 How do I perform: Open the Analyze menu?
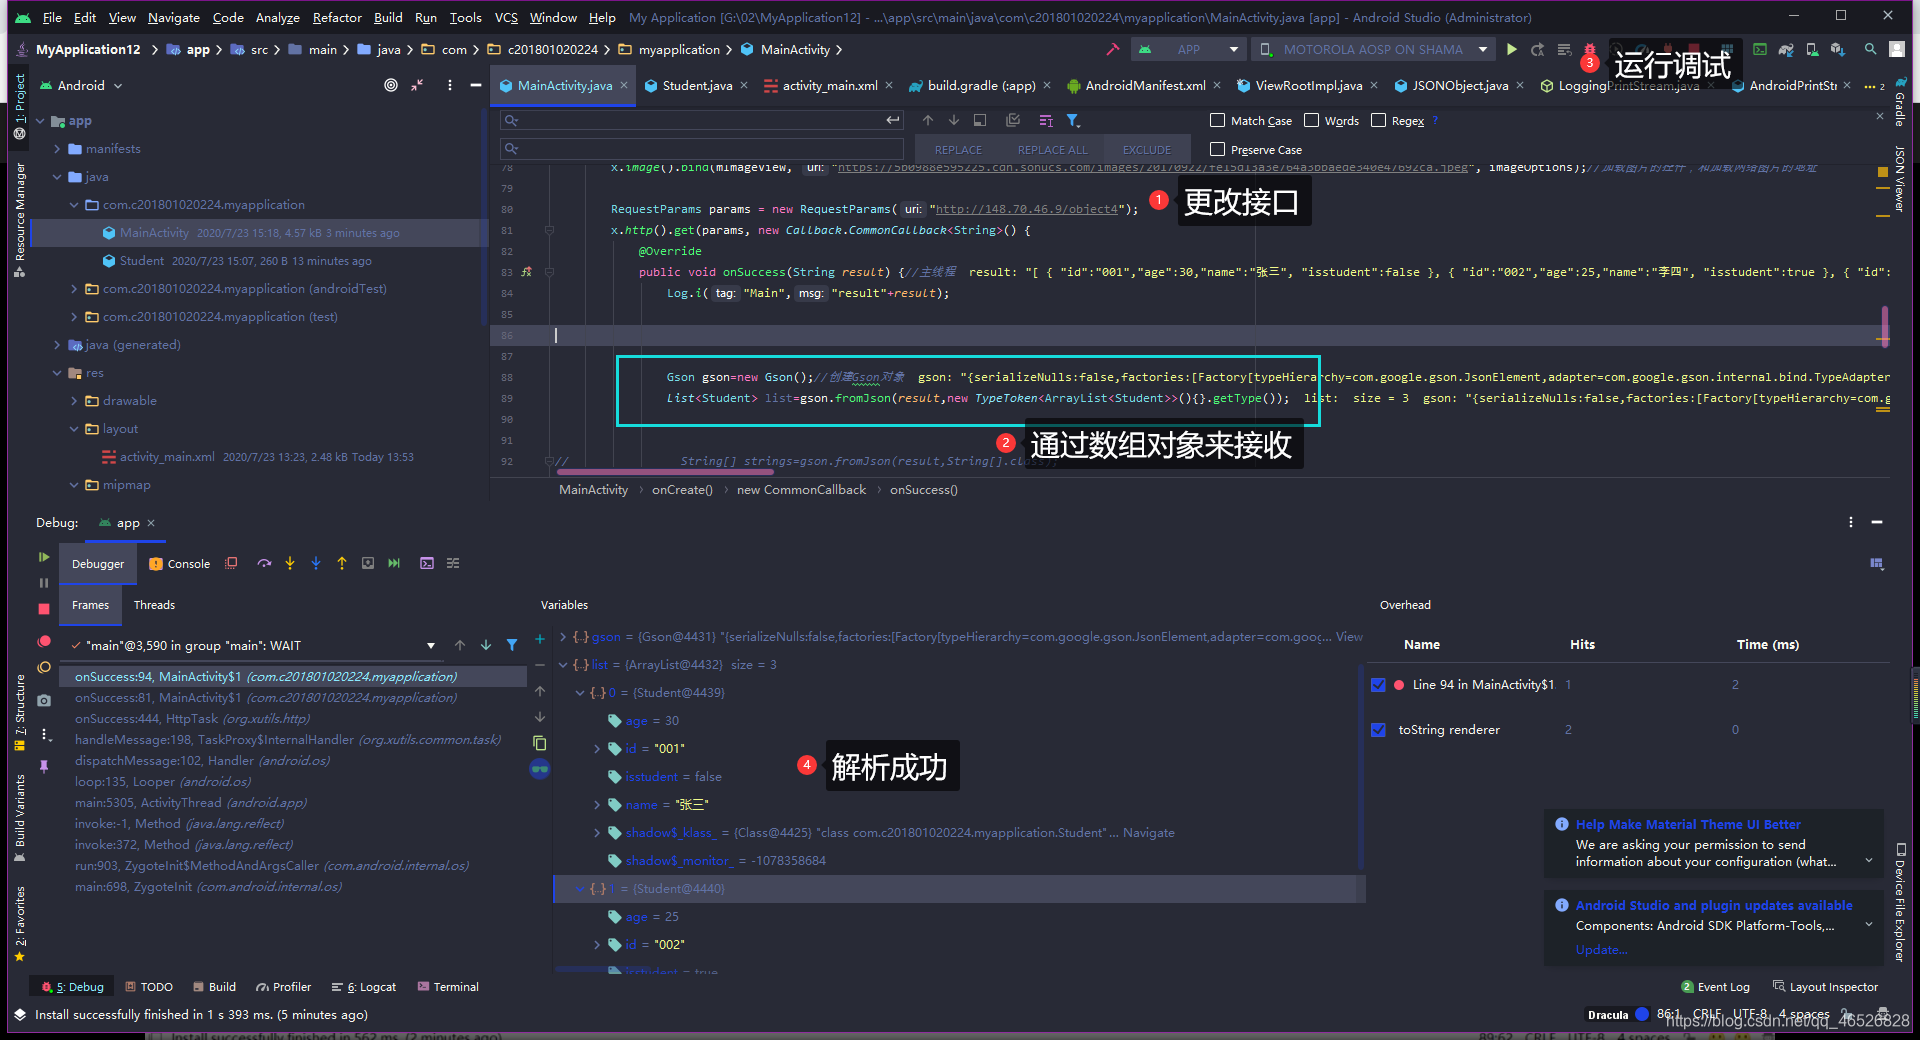[277, 17]
